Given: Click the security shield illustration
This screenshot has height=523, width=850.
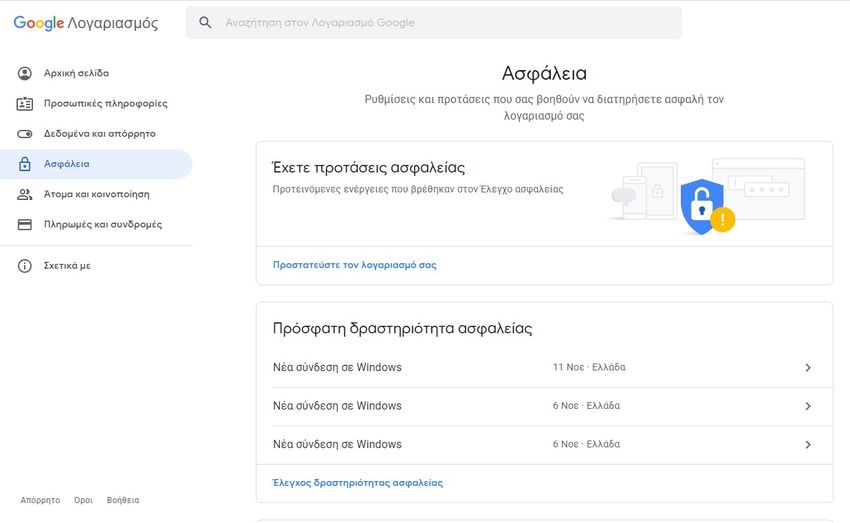Looking at the screenshot, I should pyautogui.click(x=702, y=205).
